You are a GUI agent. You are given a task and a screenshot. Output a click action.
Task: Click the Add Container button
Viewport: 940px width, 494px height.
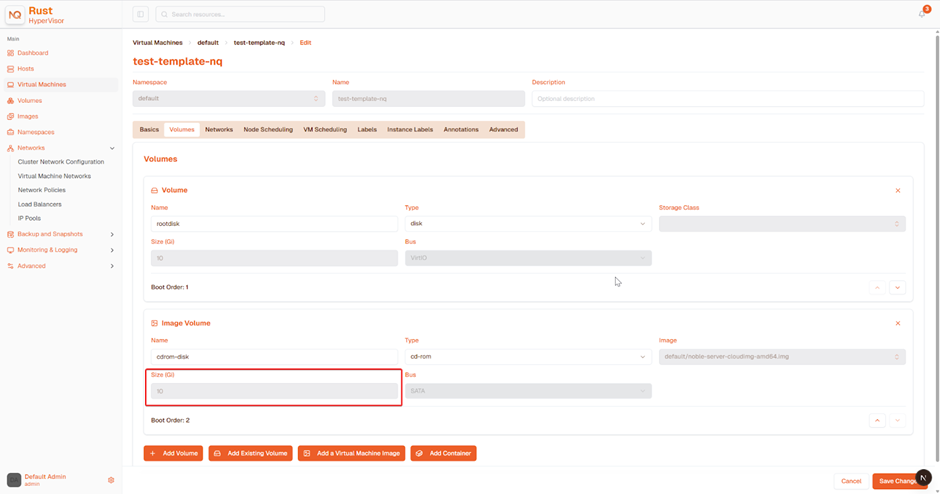tap(444, 453)
